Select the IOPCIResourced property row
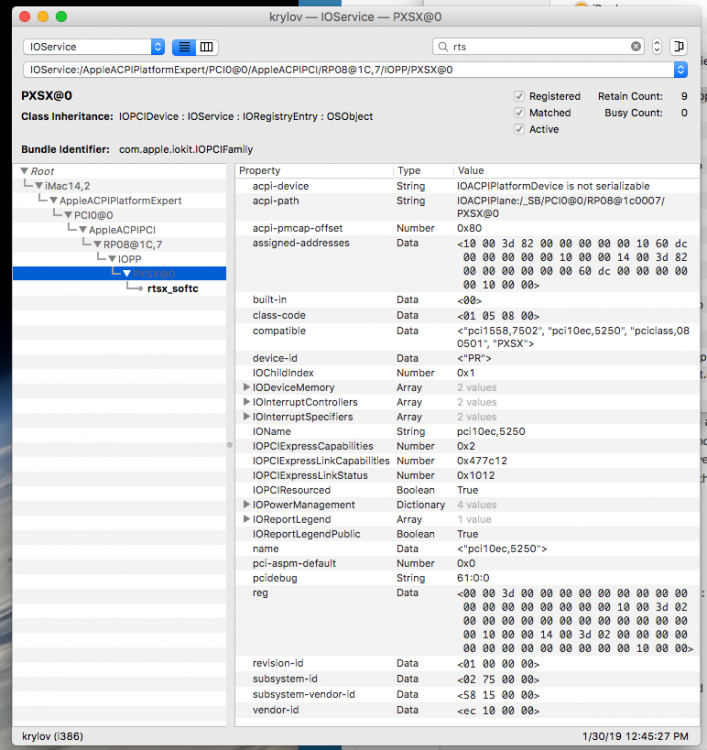This screenshot has height=750, width=707. point(467,490)
